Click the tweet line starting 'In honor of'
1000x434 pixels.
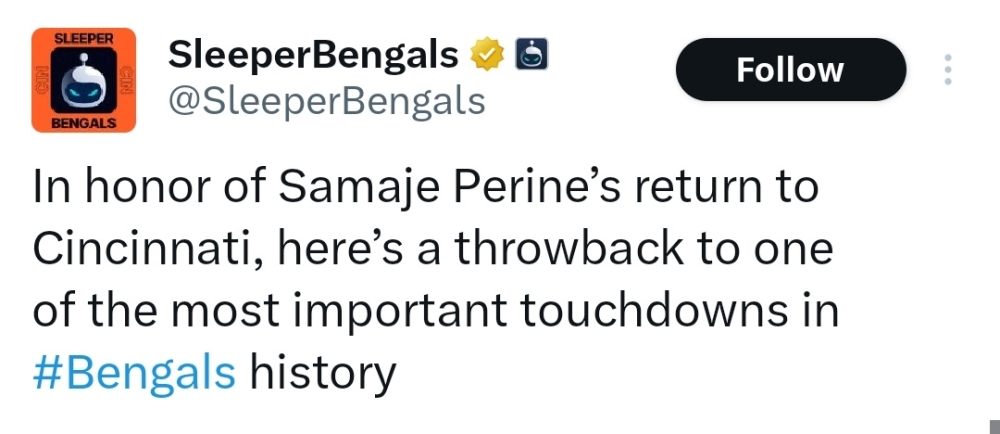(x=425, y=189)
